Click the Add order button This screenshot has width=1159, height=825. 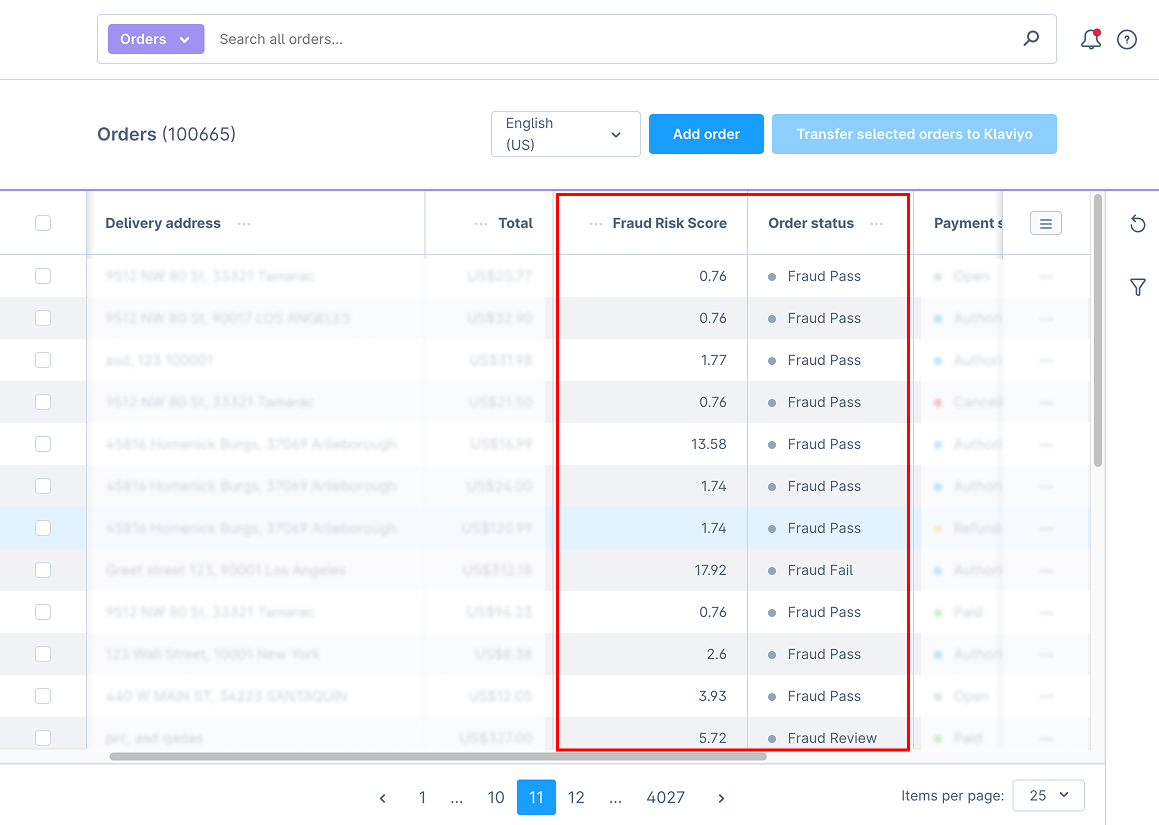[x=706, y=134]
